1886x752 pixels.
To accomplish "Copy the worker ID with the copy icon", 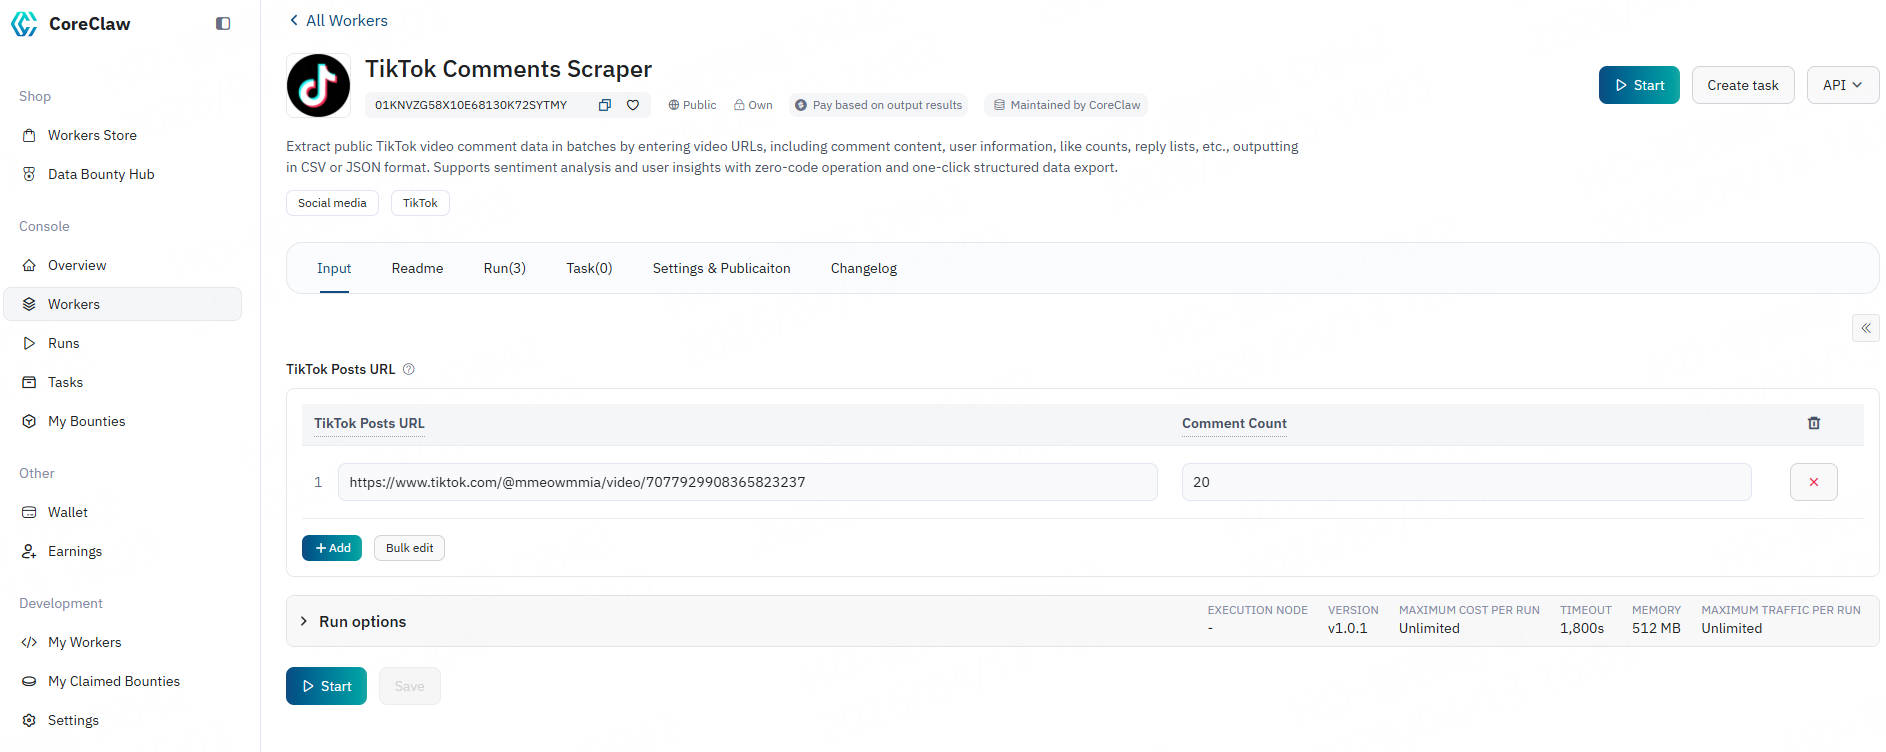I will click(x=604, y=105).
